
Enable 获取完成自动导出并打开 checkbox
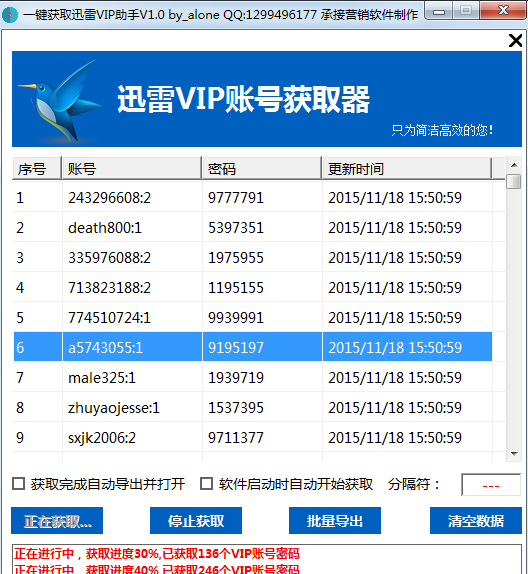coord(18,484)
